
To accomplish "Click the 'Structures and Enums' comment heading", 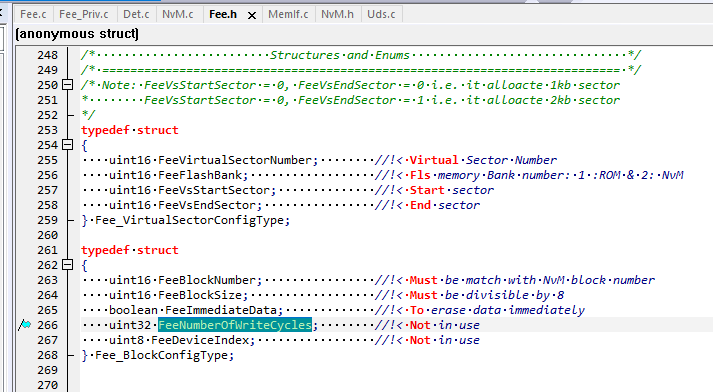I will click(x=340, y=55).
